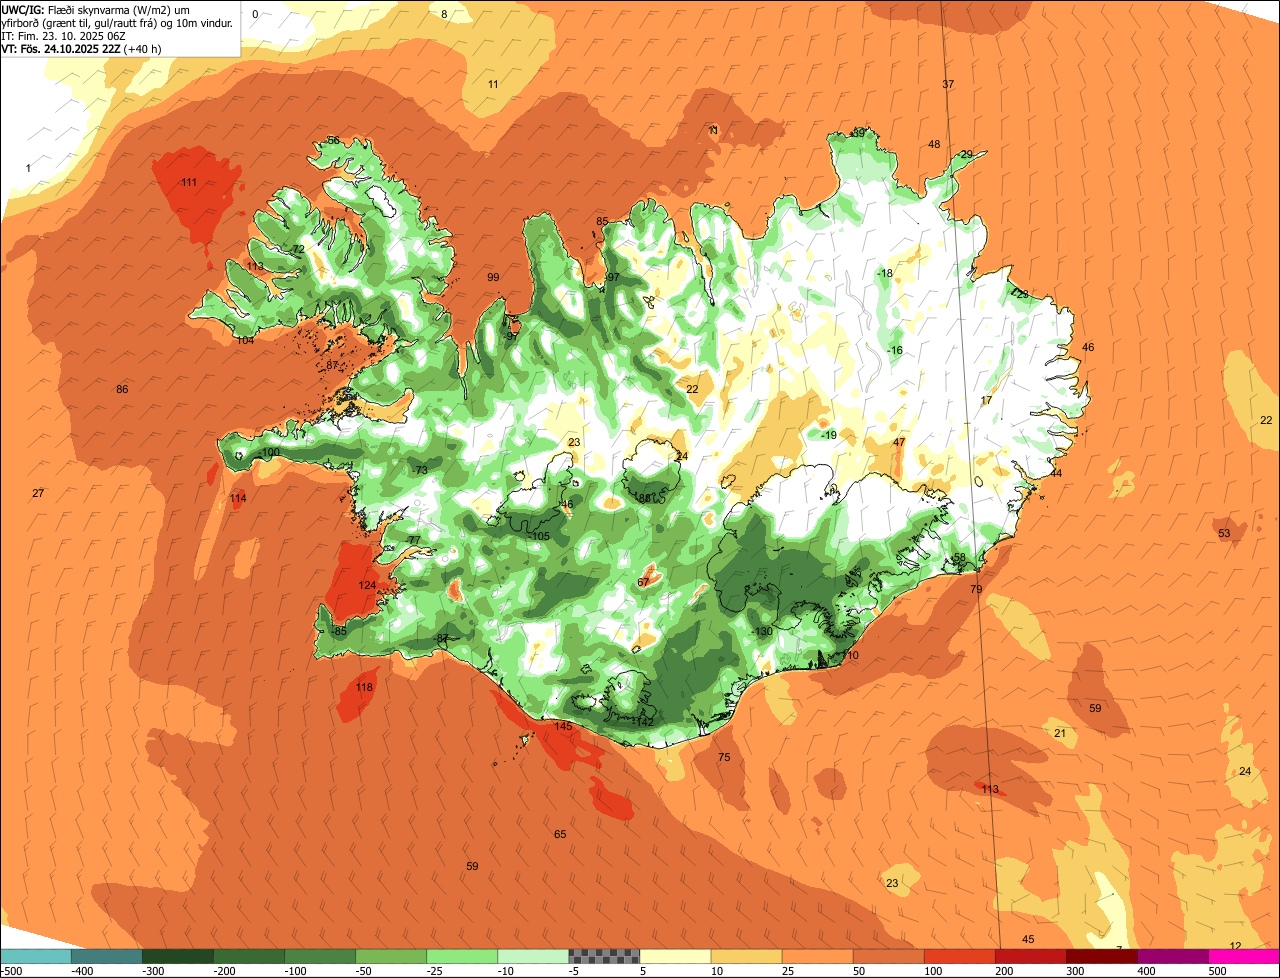The width and height of the screenshot is (1280, 978).
Task: Click the value 145 off the south coast
Action: [x=563, y=726]
